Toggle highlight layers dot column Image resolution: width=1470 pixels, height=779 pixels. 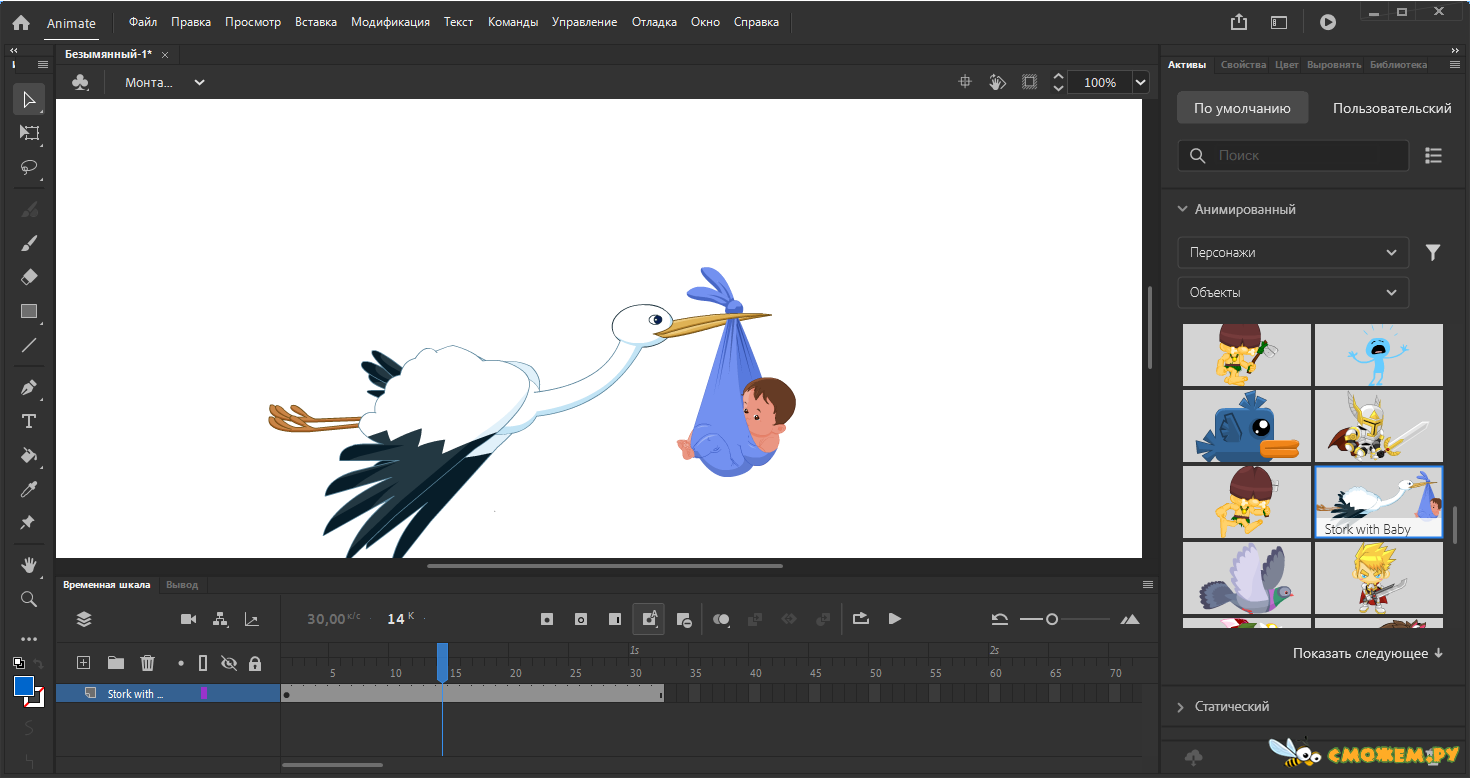click(x=181, y=662)
